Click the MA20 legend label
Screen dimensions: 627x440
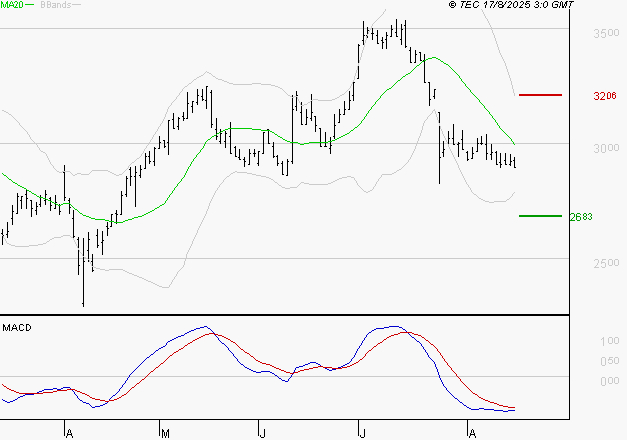12,4
